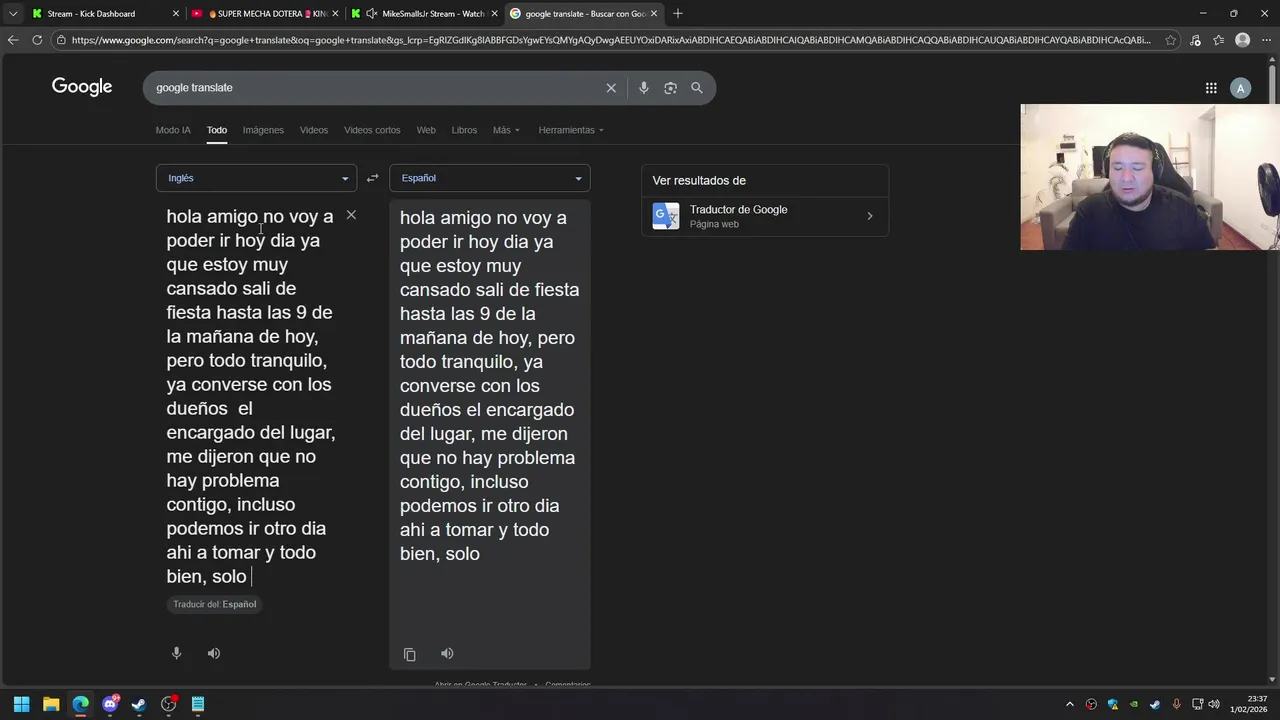
Task: Select the Imágenes results tab
Action: (x=263, y=130)
